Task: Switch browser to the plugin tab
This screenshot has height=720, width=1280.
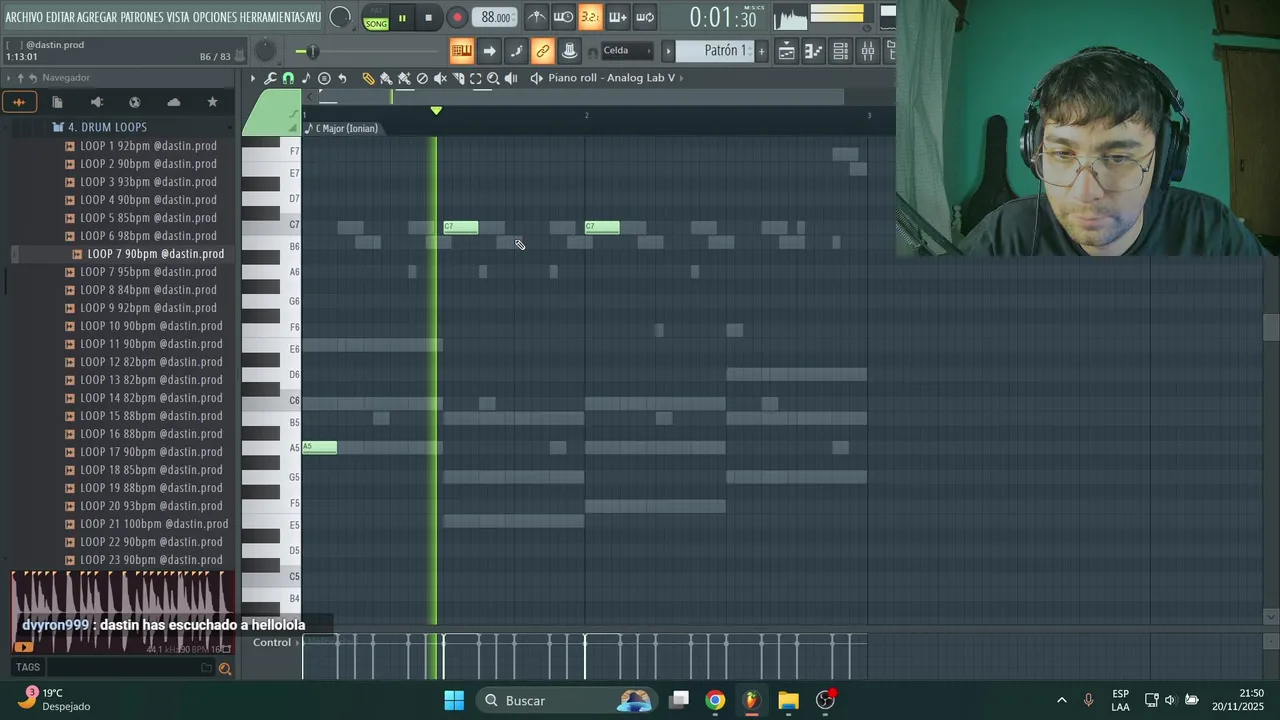Action: pyautogui.click(x=96, y=102)
